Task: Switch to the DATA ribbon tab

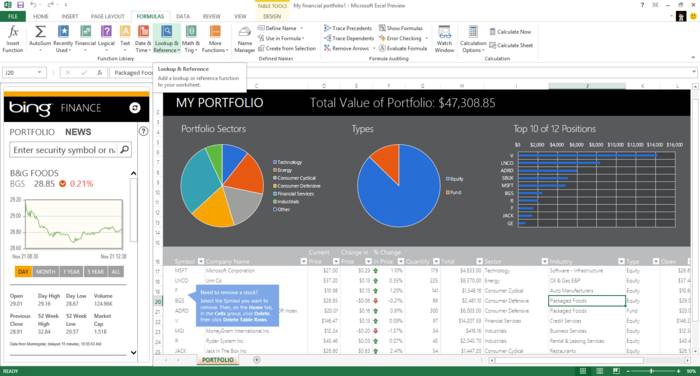Action: tap(183, 16)
